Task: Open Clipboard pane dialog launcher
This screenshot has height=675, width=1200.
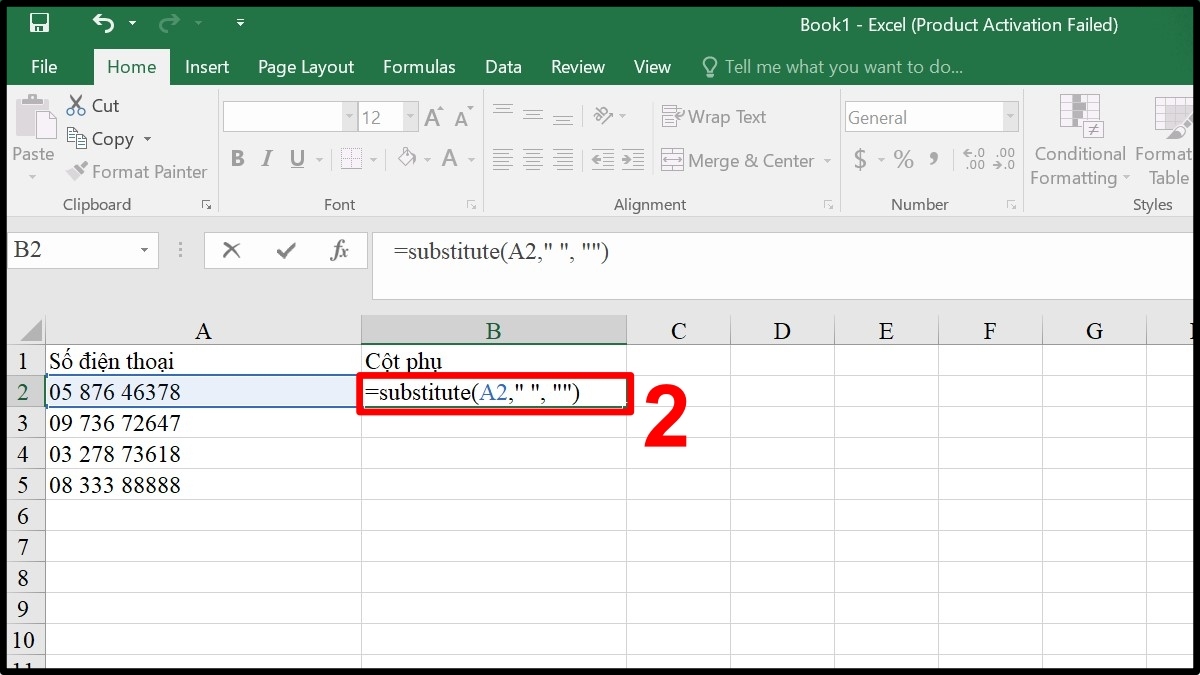Action: click(x=206, y=204)
